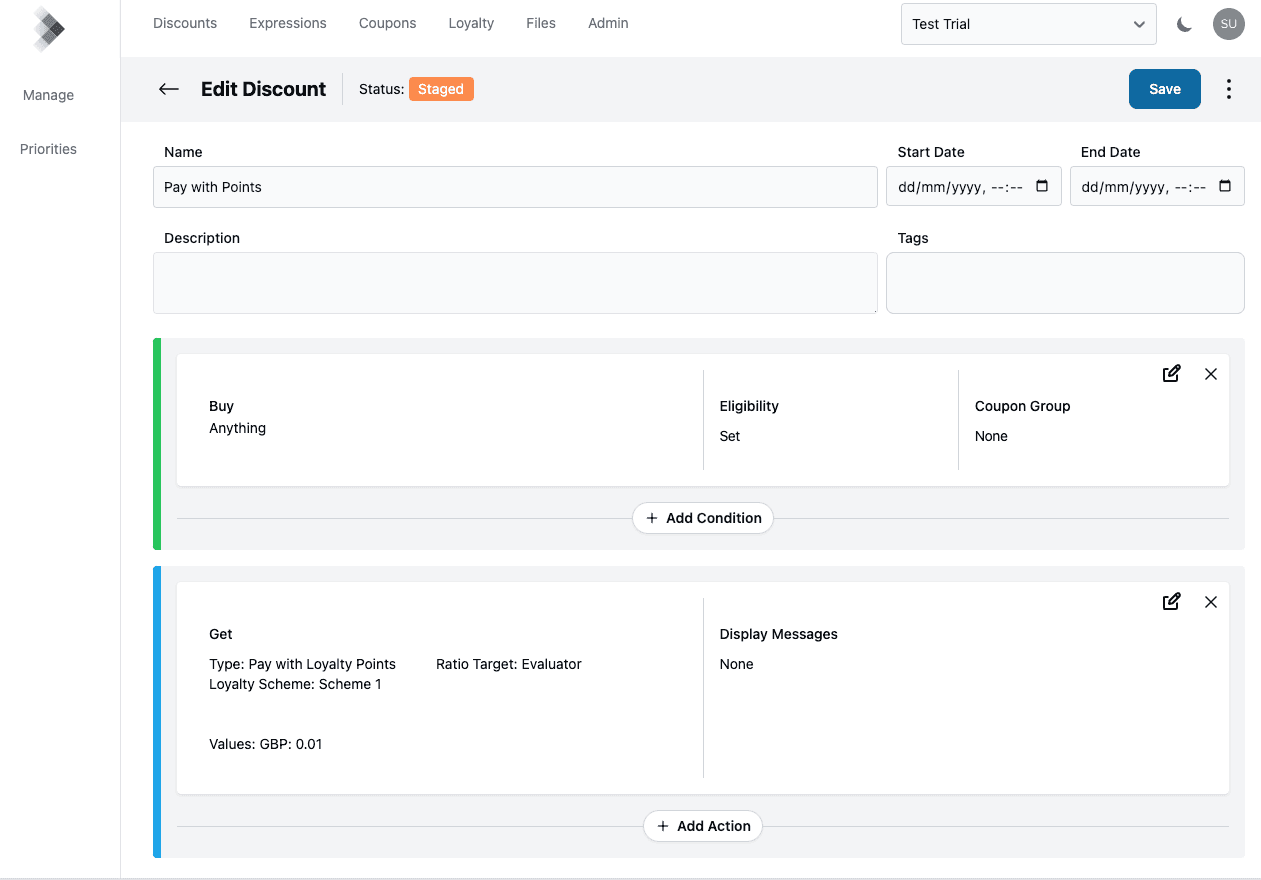
Task: Open the Expressions menu item
Action: (288, 23)
